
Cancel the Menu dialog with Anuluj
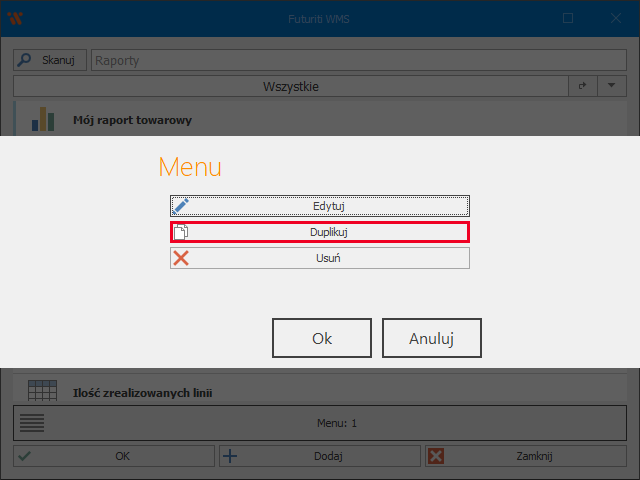[432, 338]
